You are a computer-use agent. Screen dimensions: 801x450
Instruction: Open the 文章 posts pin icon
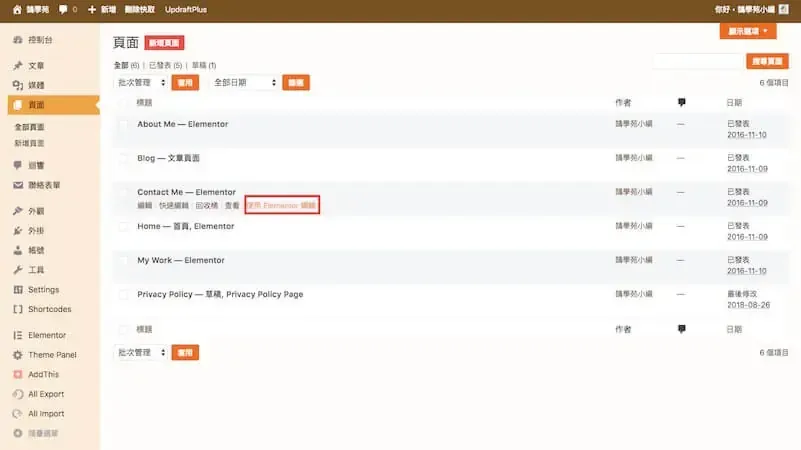(x=18, y=65)
